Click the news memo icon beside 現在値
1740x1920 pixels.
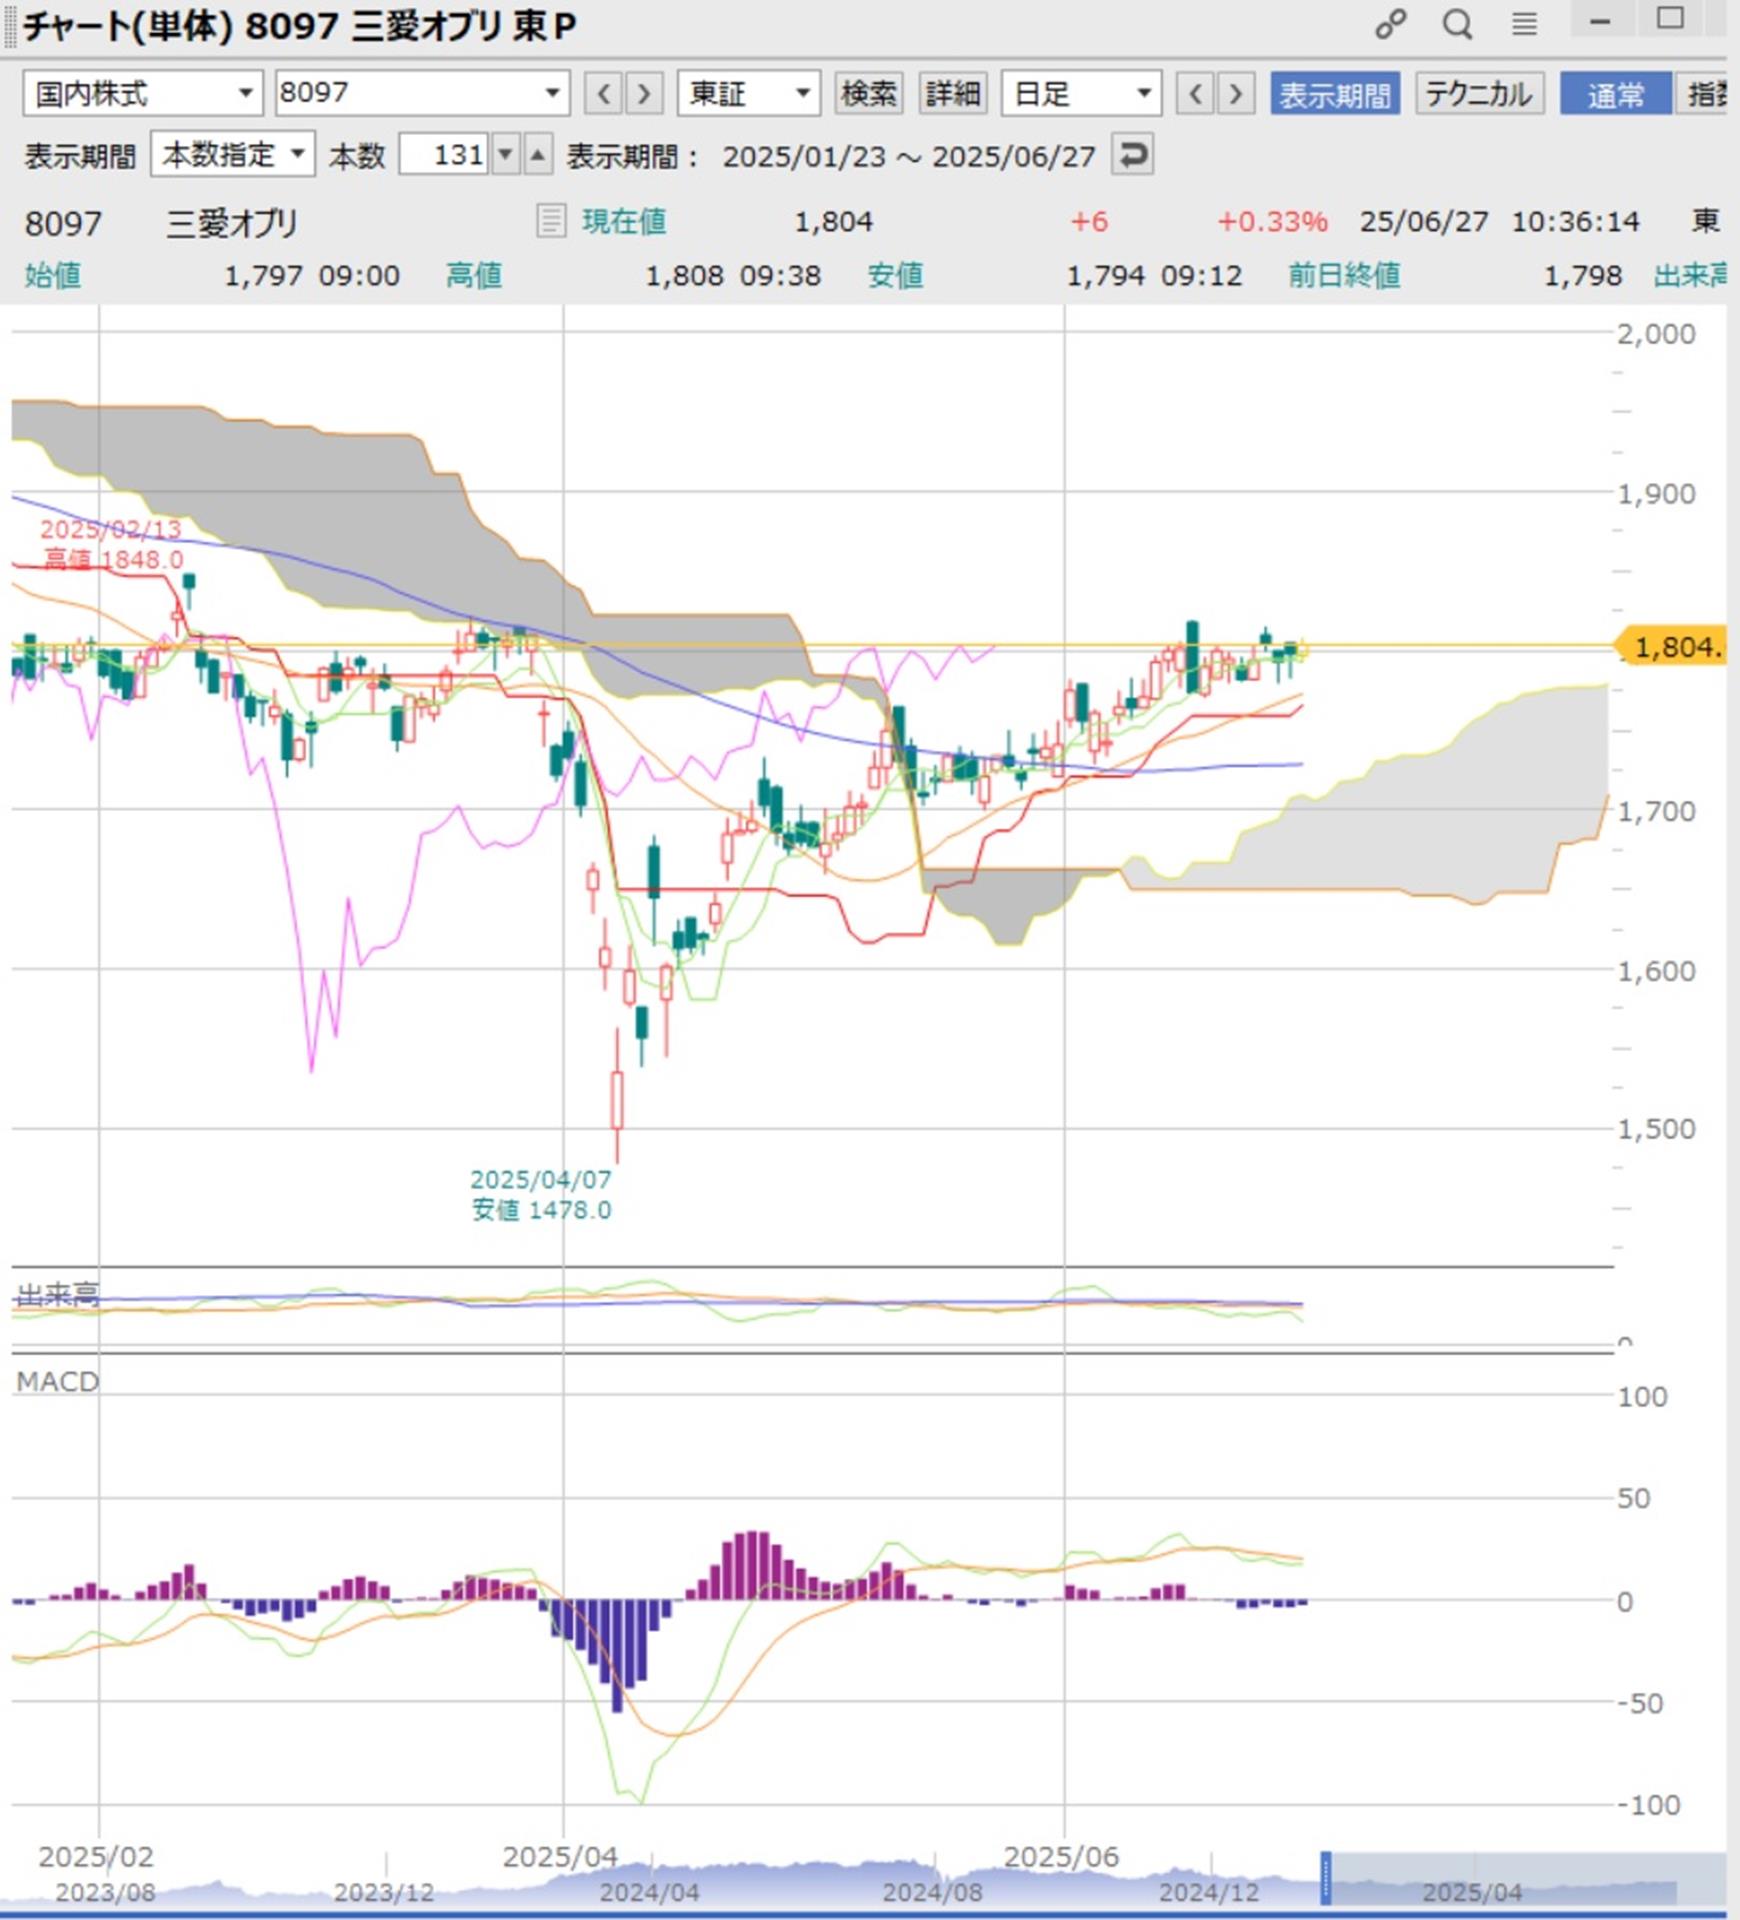coord(550,221)
